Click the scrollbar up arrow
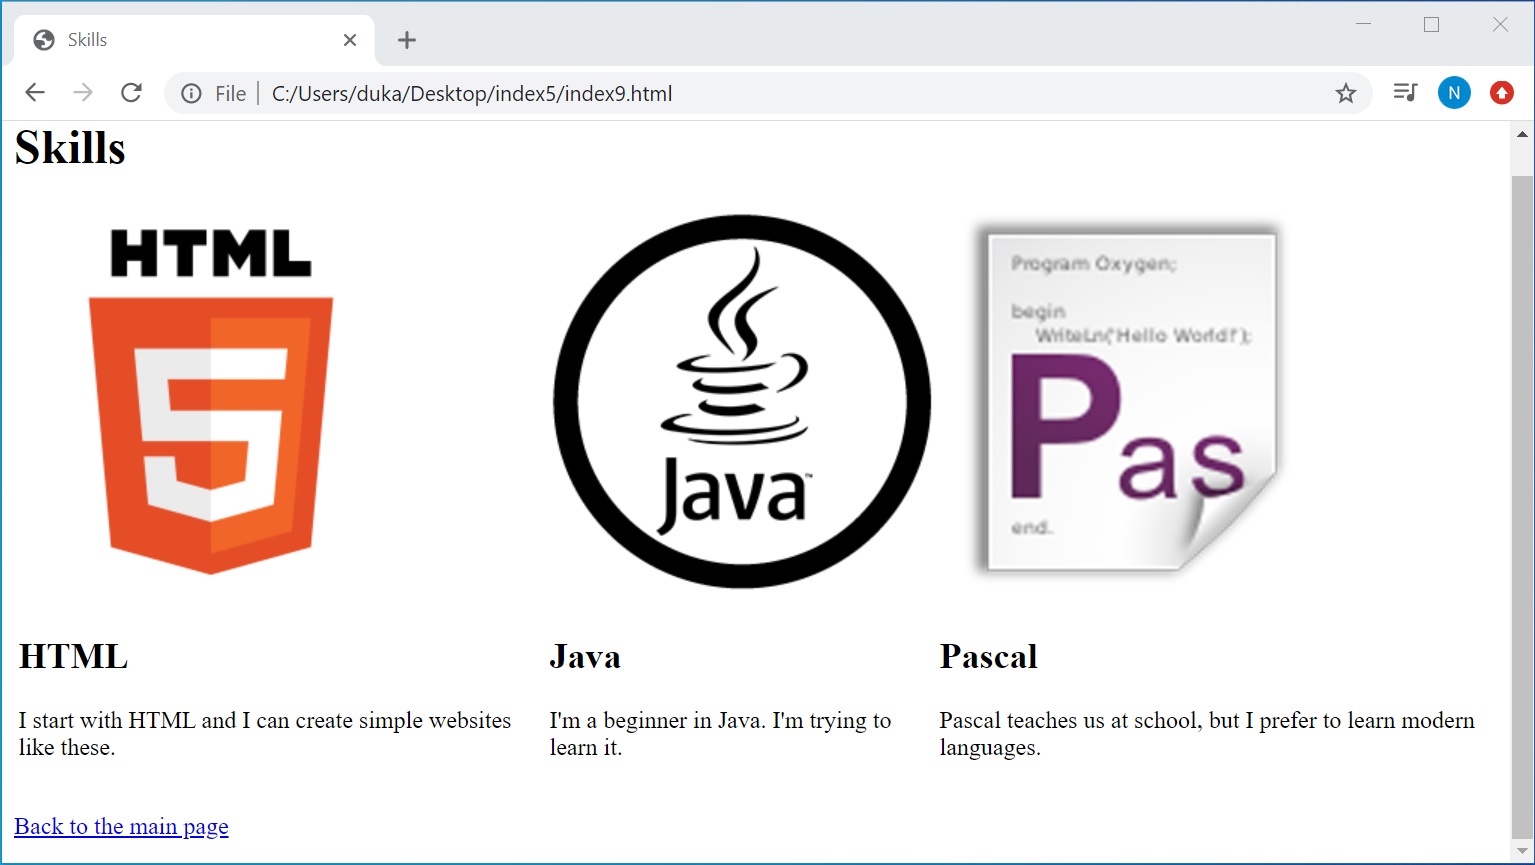 tap(1522, 134)
